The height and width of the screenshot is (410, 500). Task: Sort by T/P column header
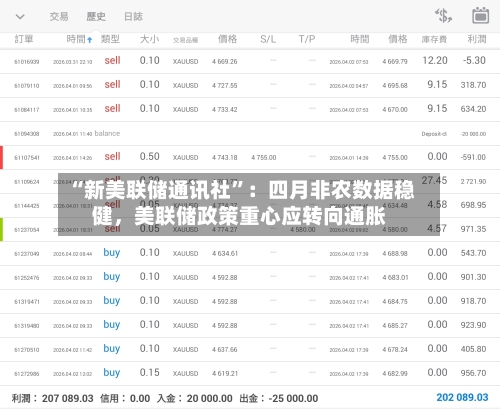pos(307,39)
